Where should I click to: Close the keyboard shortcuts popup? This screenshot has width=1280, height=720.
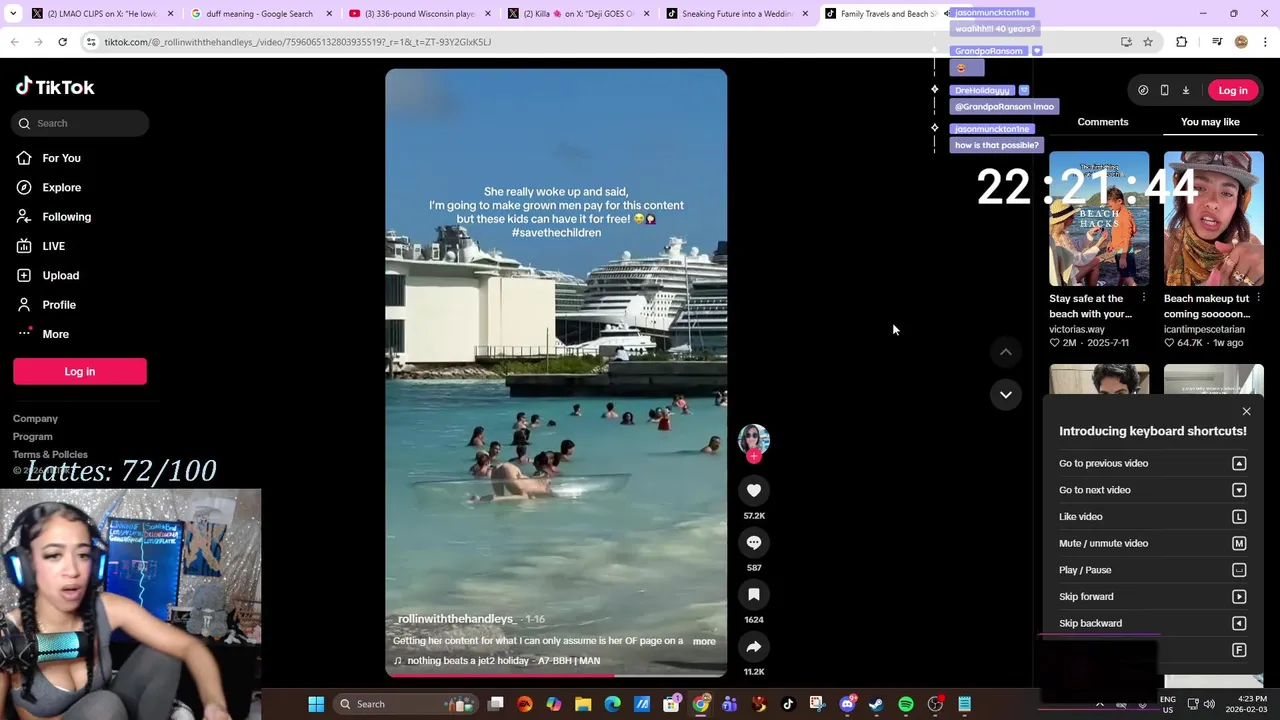tap(1246, 411)
